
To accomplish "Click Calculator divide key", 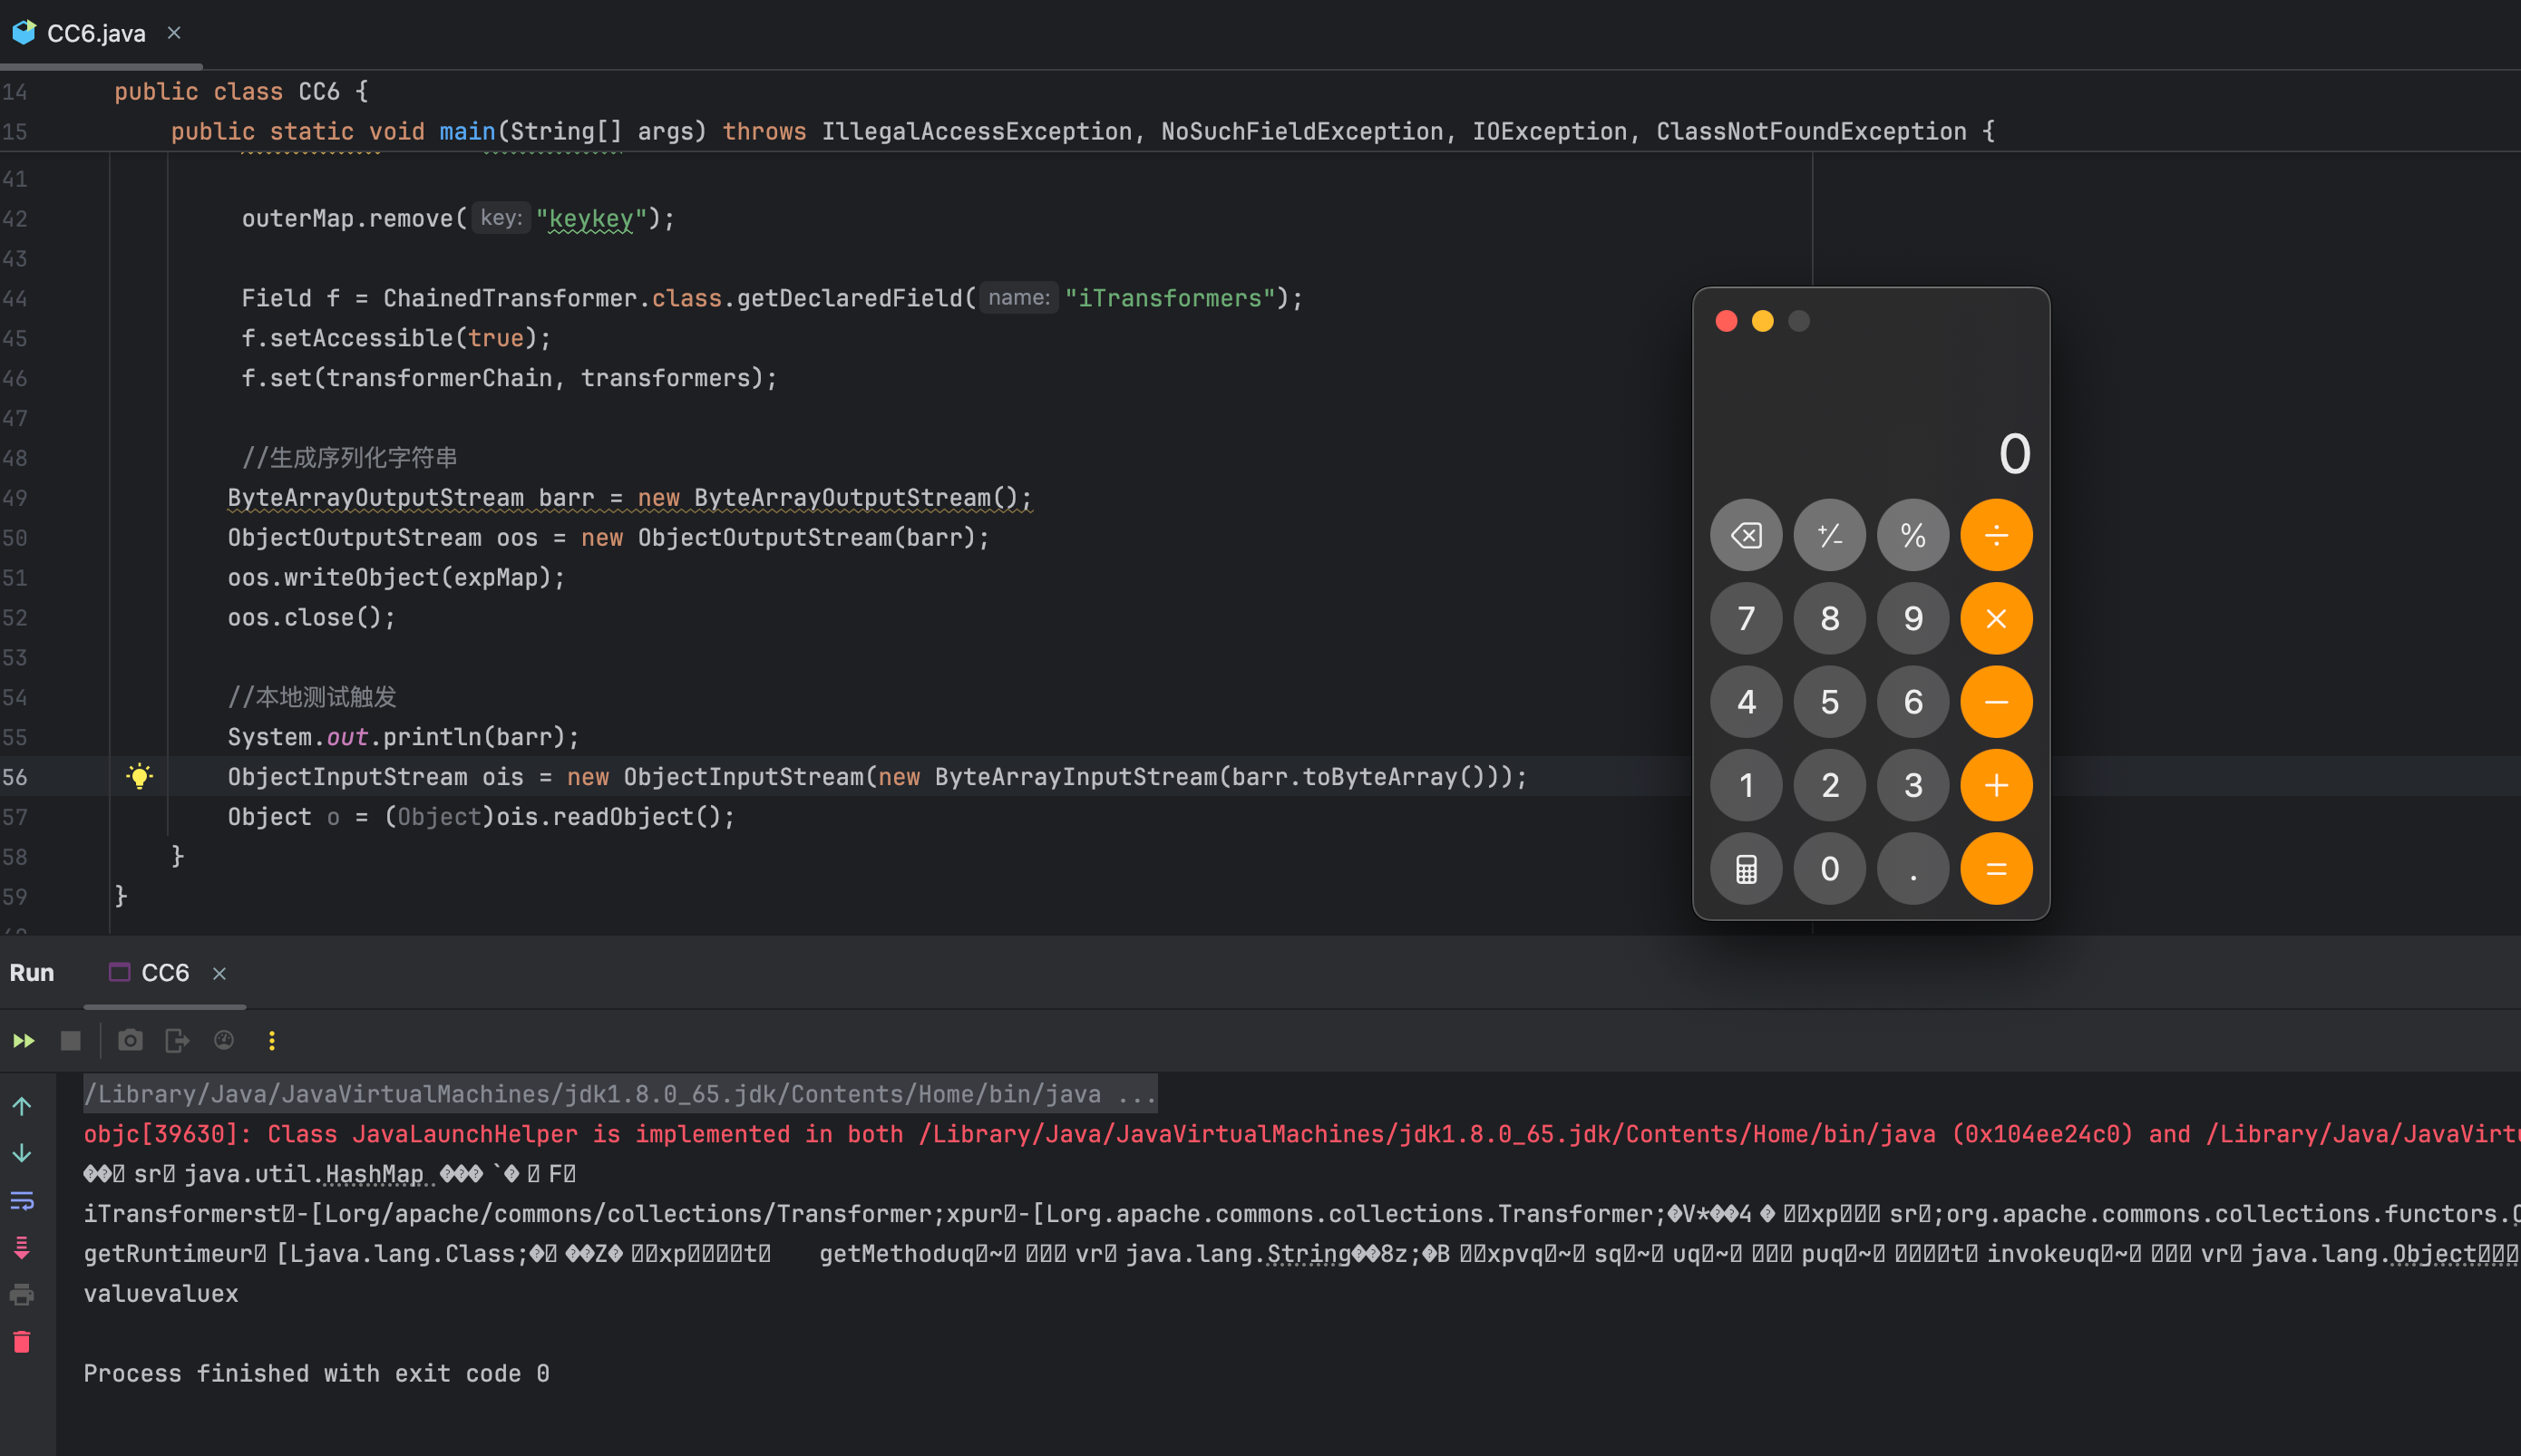I will point(1996,535).
